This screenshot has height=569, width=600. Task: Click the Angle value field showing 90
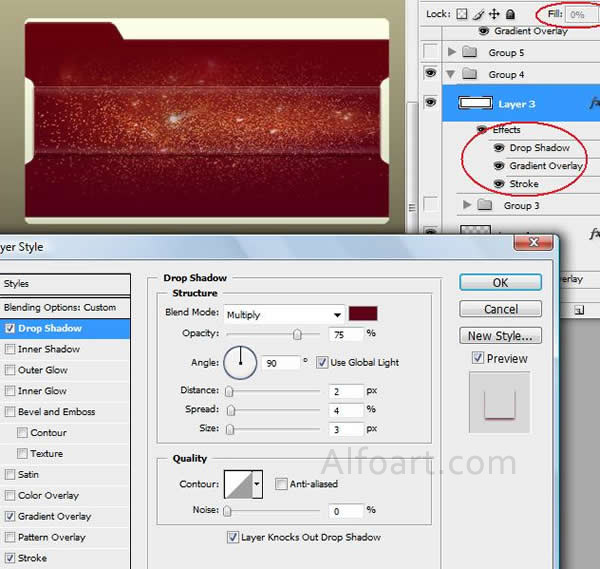tap(280, 363)
